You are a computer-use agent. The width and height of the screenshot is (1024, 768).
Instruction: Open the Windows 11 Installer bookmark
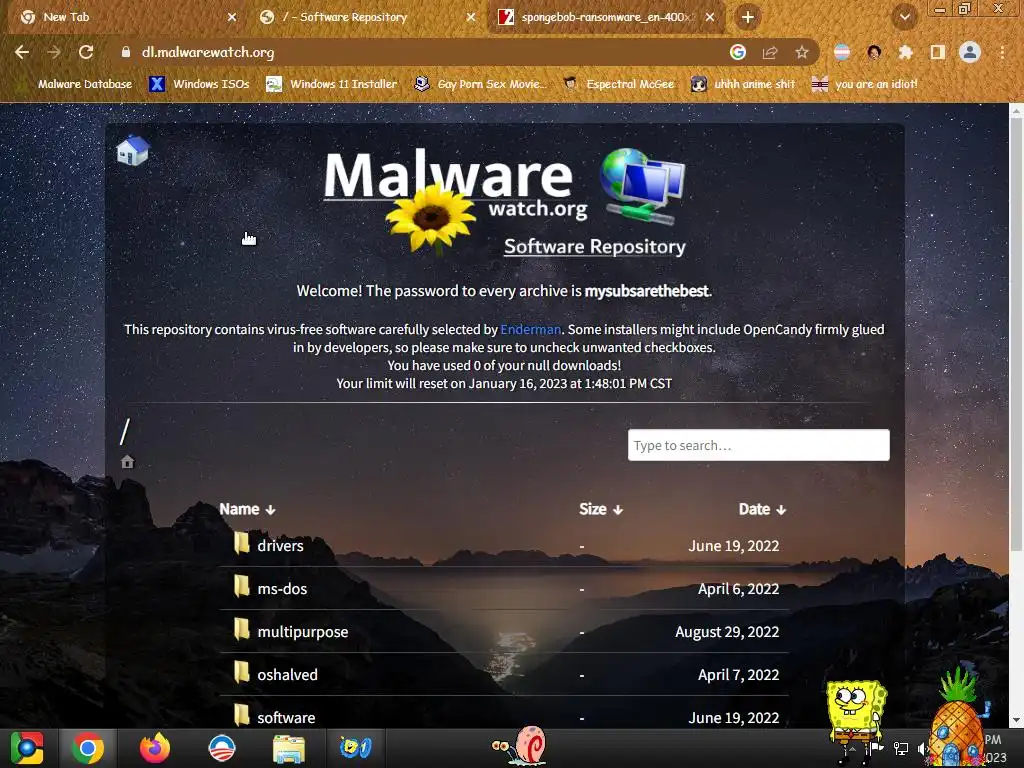pos(332,84)
